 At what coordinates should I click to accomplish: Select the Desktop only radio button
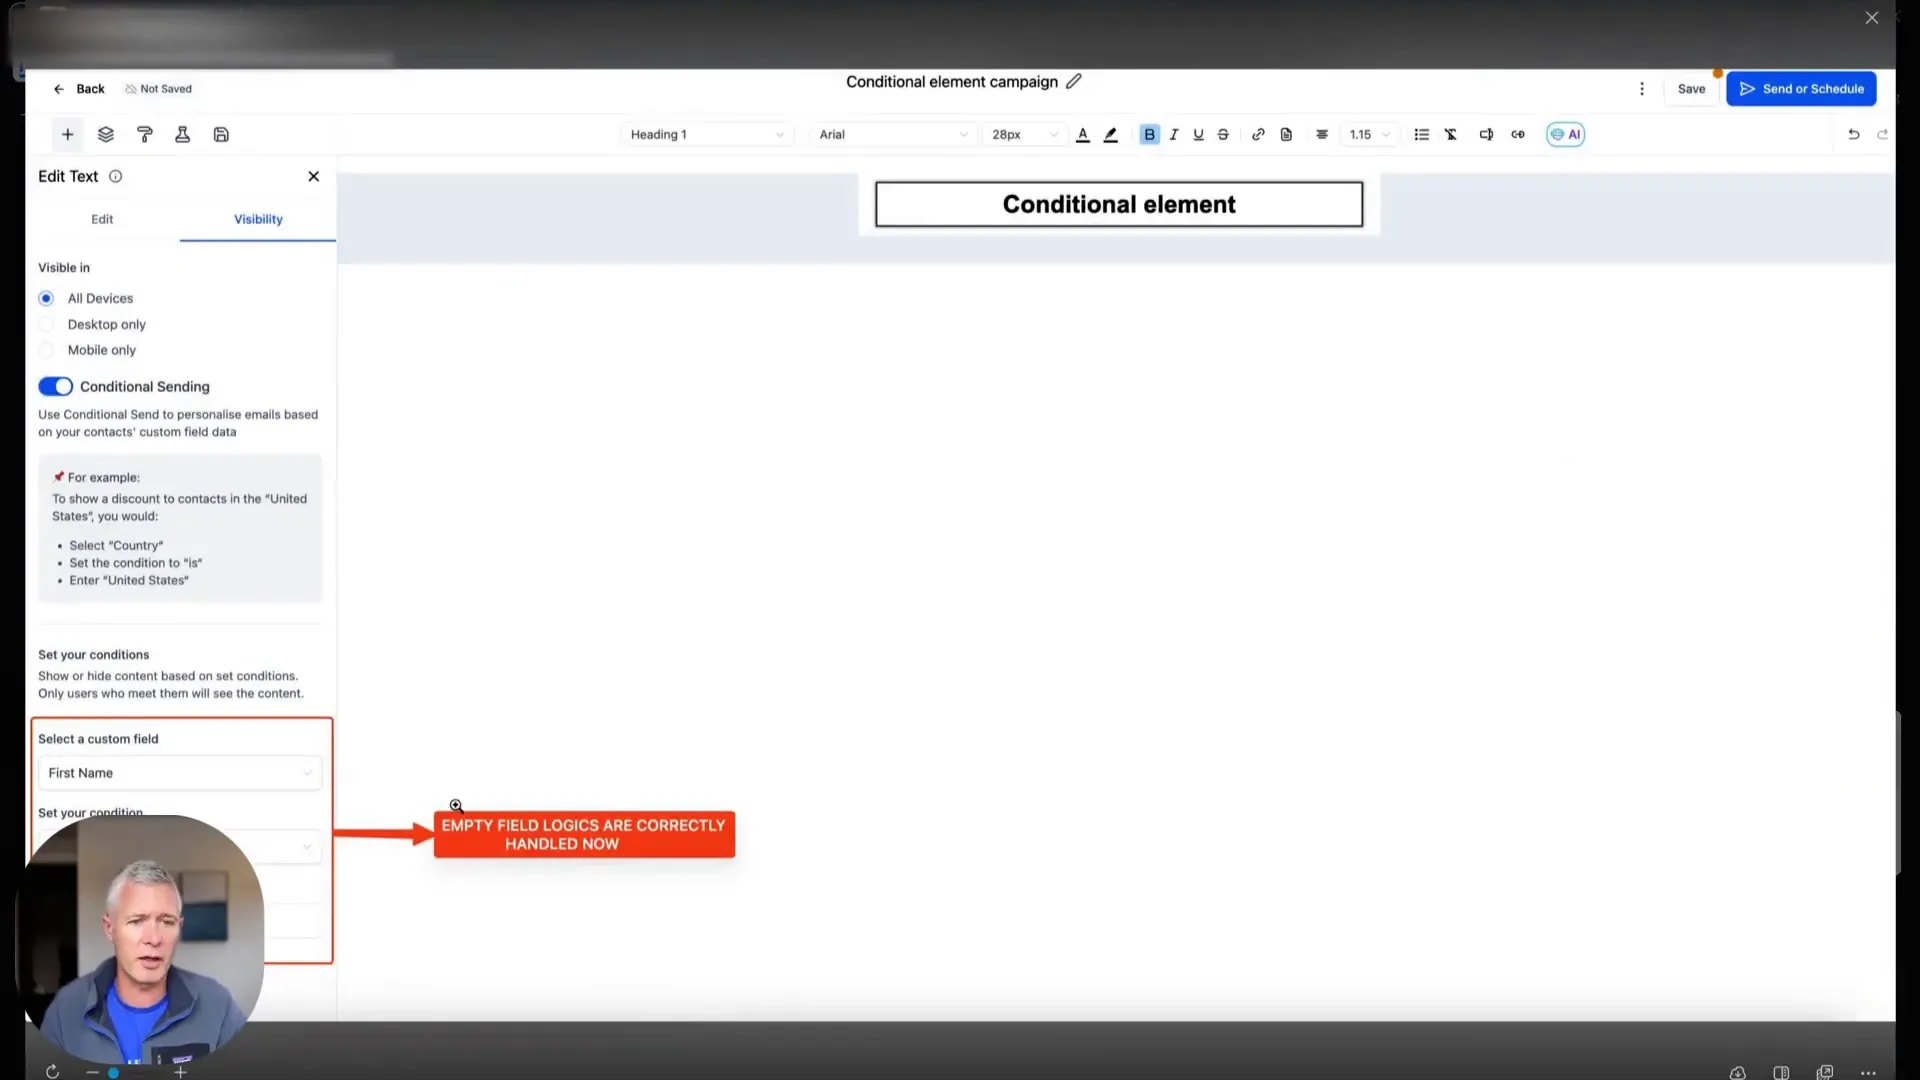(x=46, y=324)
